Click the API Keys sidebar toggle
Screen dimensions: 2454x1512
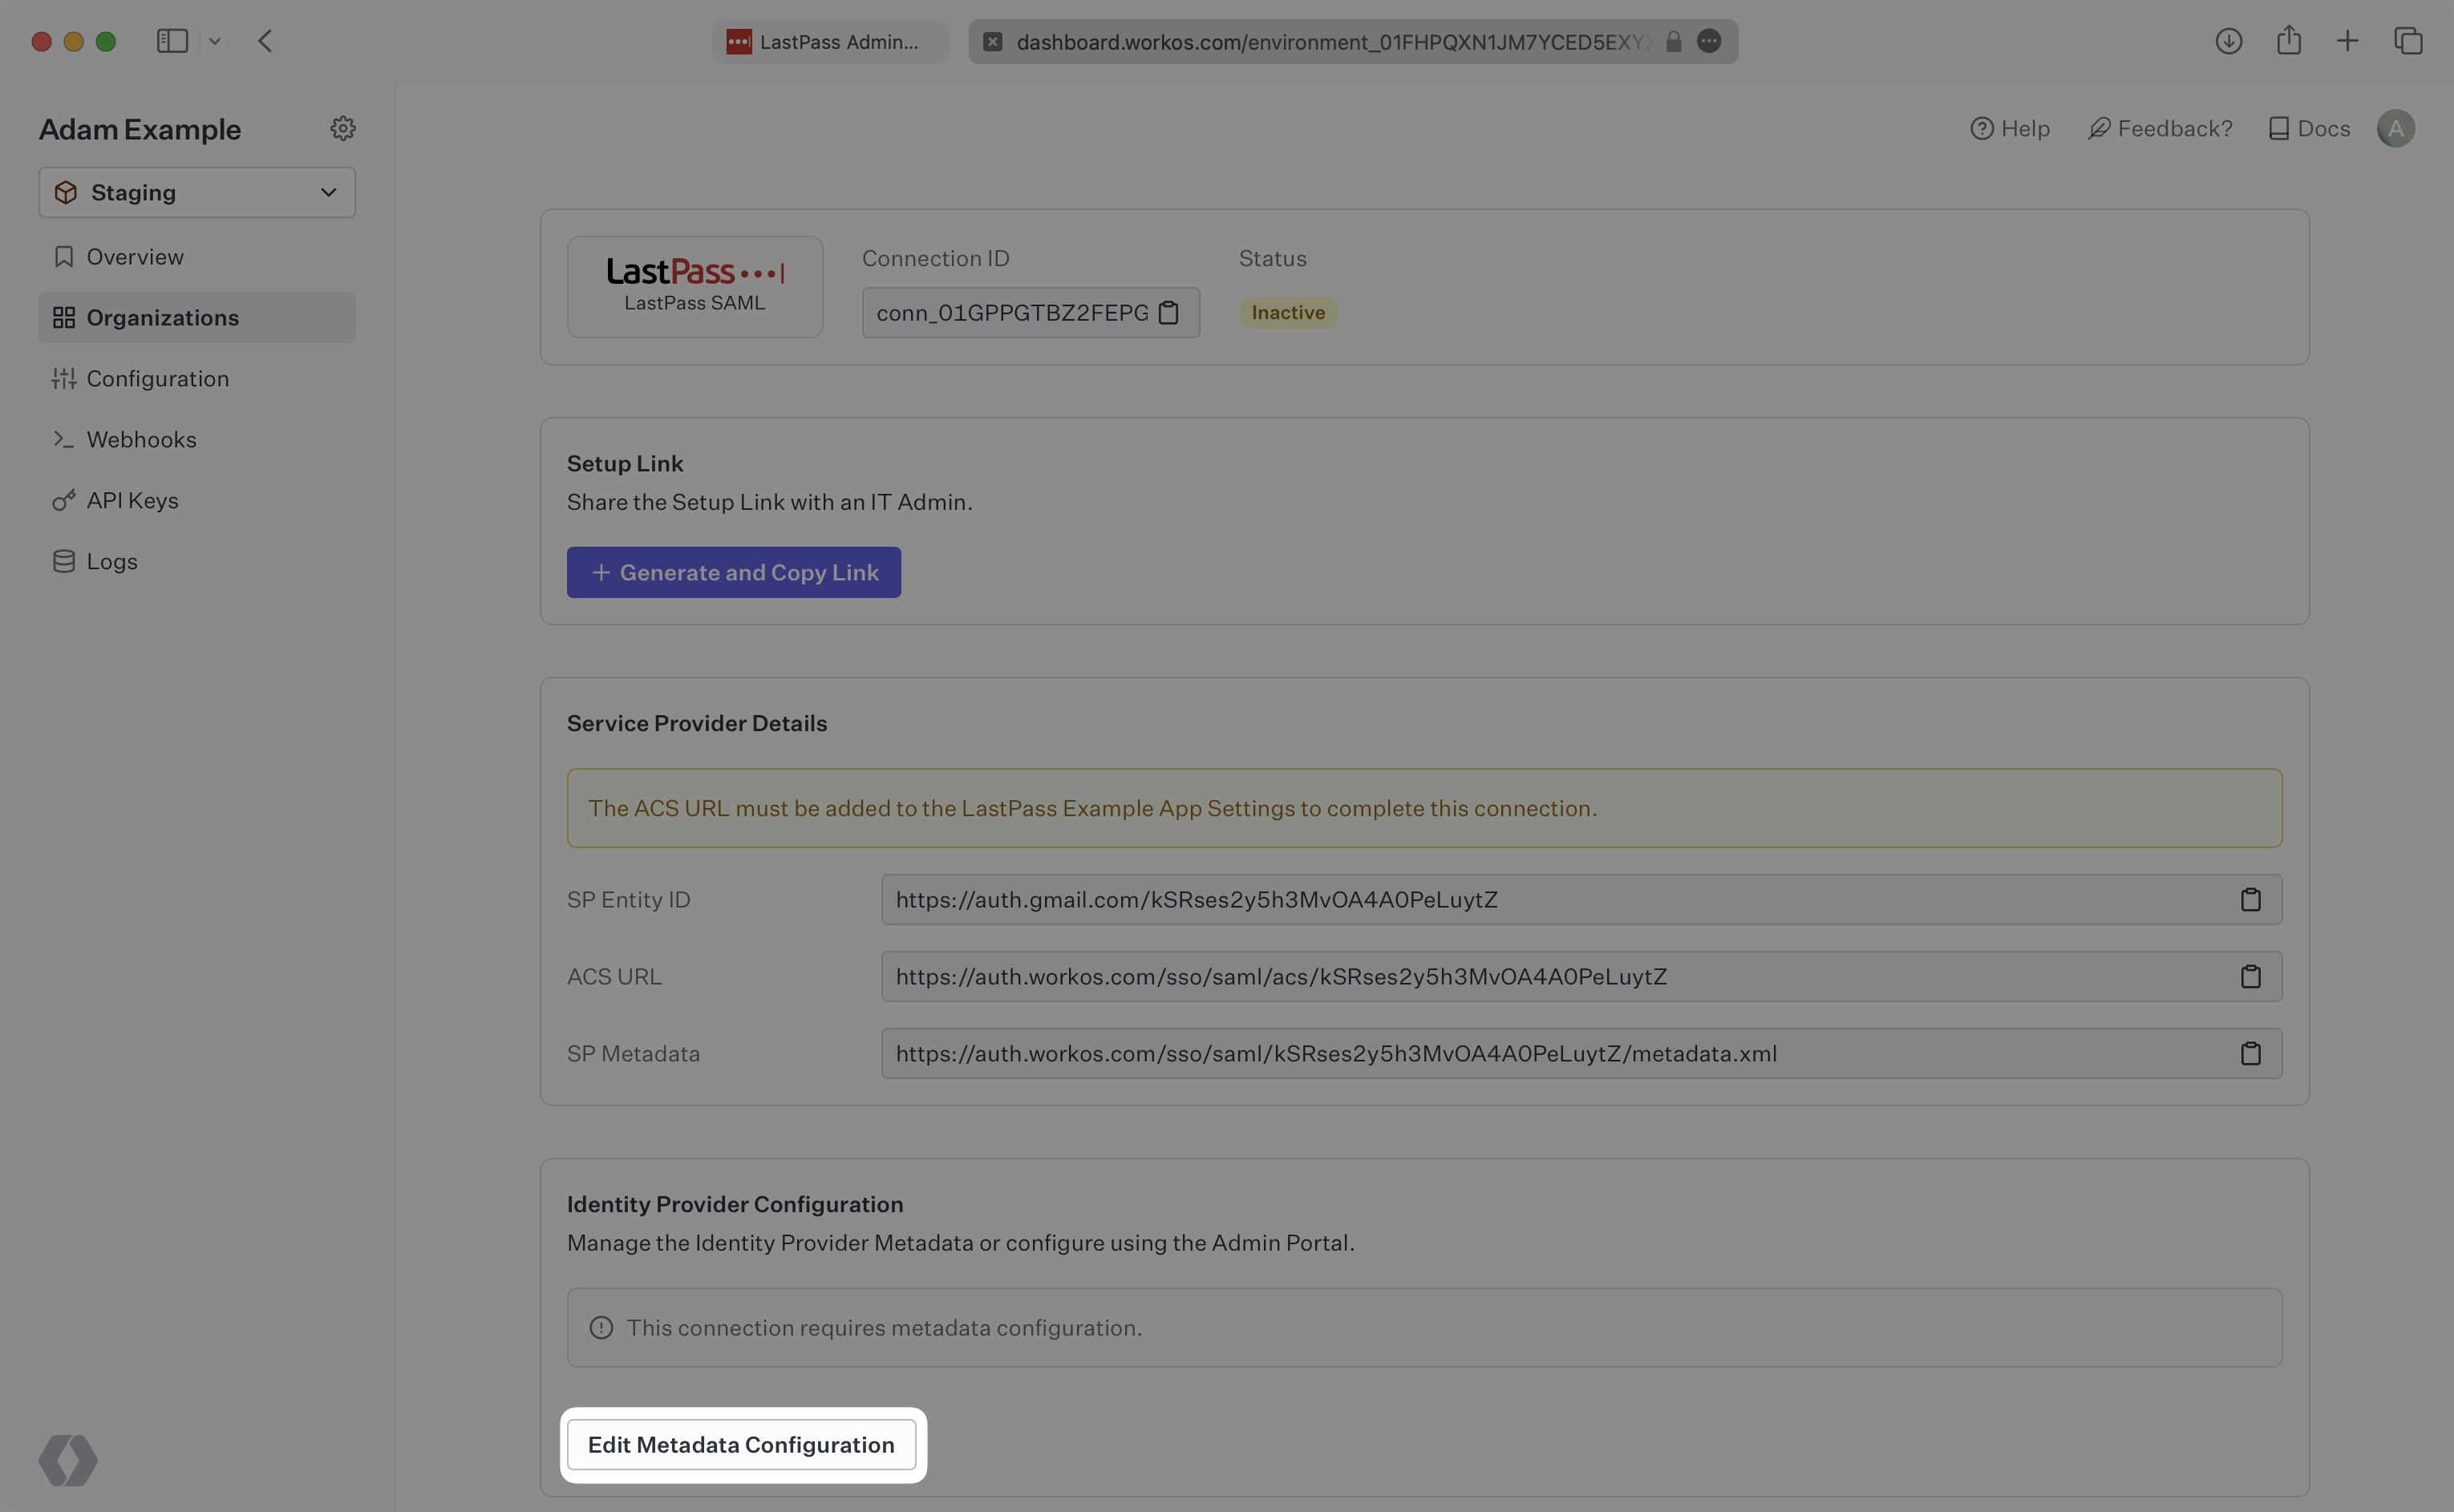click(132, 498)
